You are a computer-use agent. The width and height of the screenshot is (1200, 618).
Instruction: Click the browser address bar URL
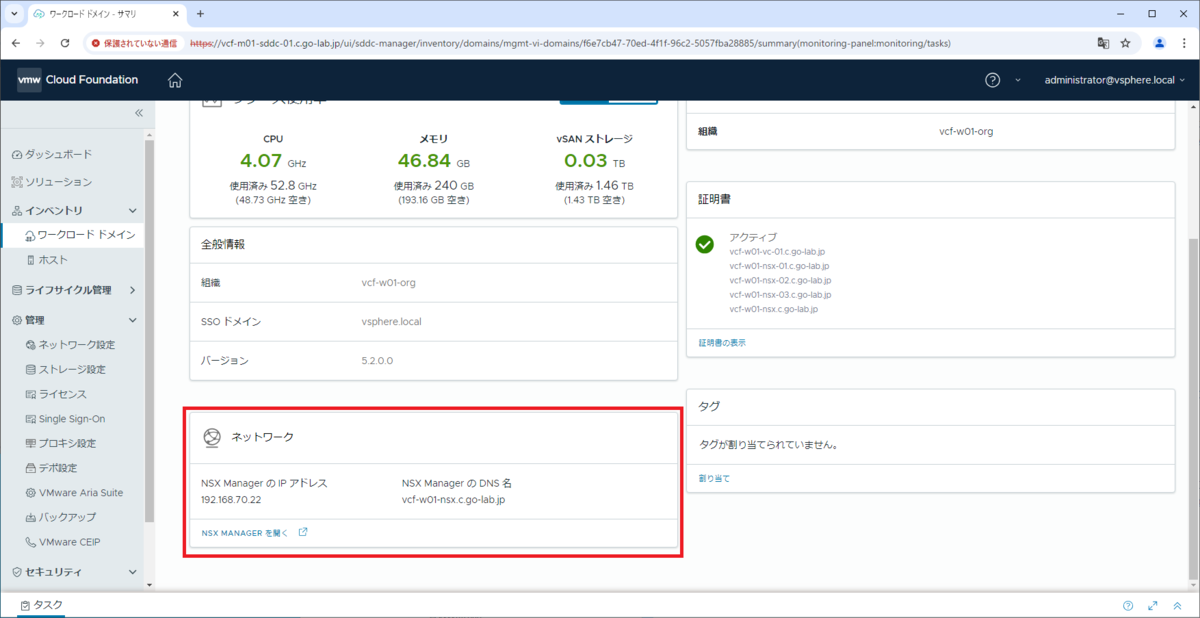tap(570, 44)
